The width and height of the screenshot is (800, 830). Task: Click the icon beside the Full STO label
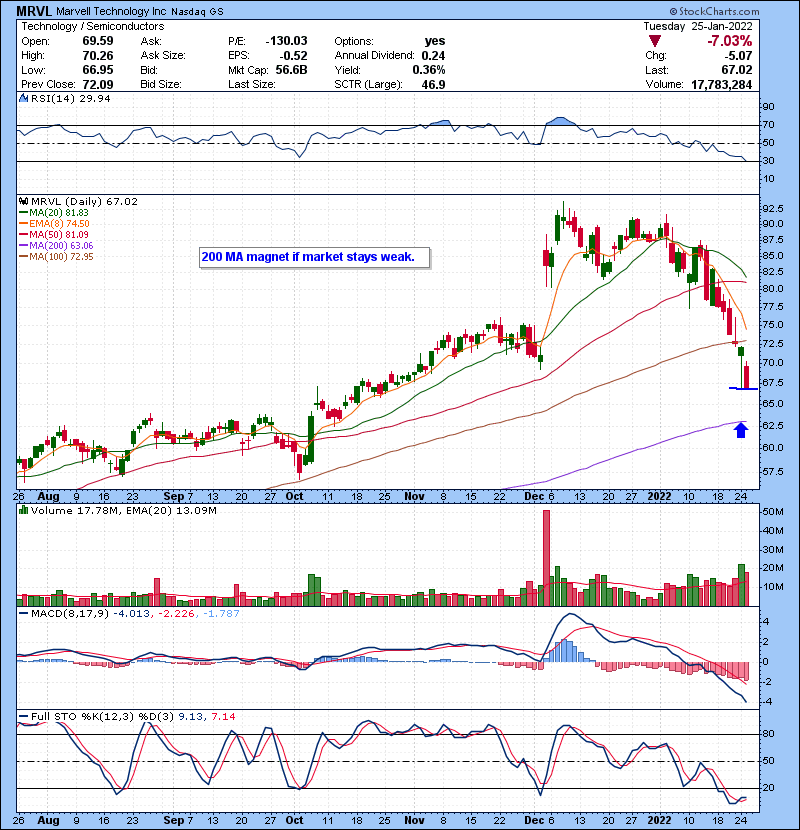[x=22, y=715]
